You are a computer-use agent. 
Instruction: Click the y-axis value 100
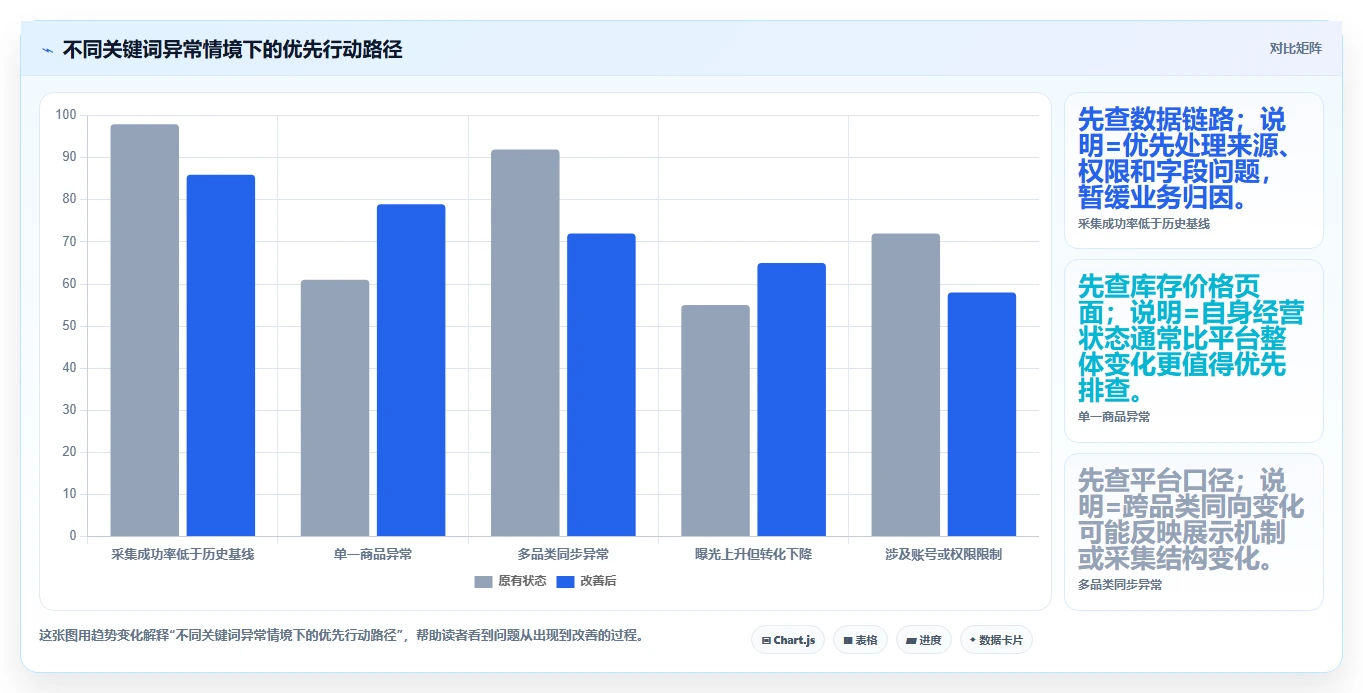[66, 115]
